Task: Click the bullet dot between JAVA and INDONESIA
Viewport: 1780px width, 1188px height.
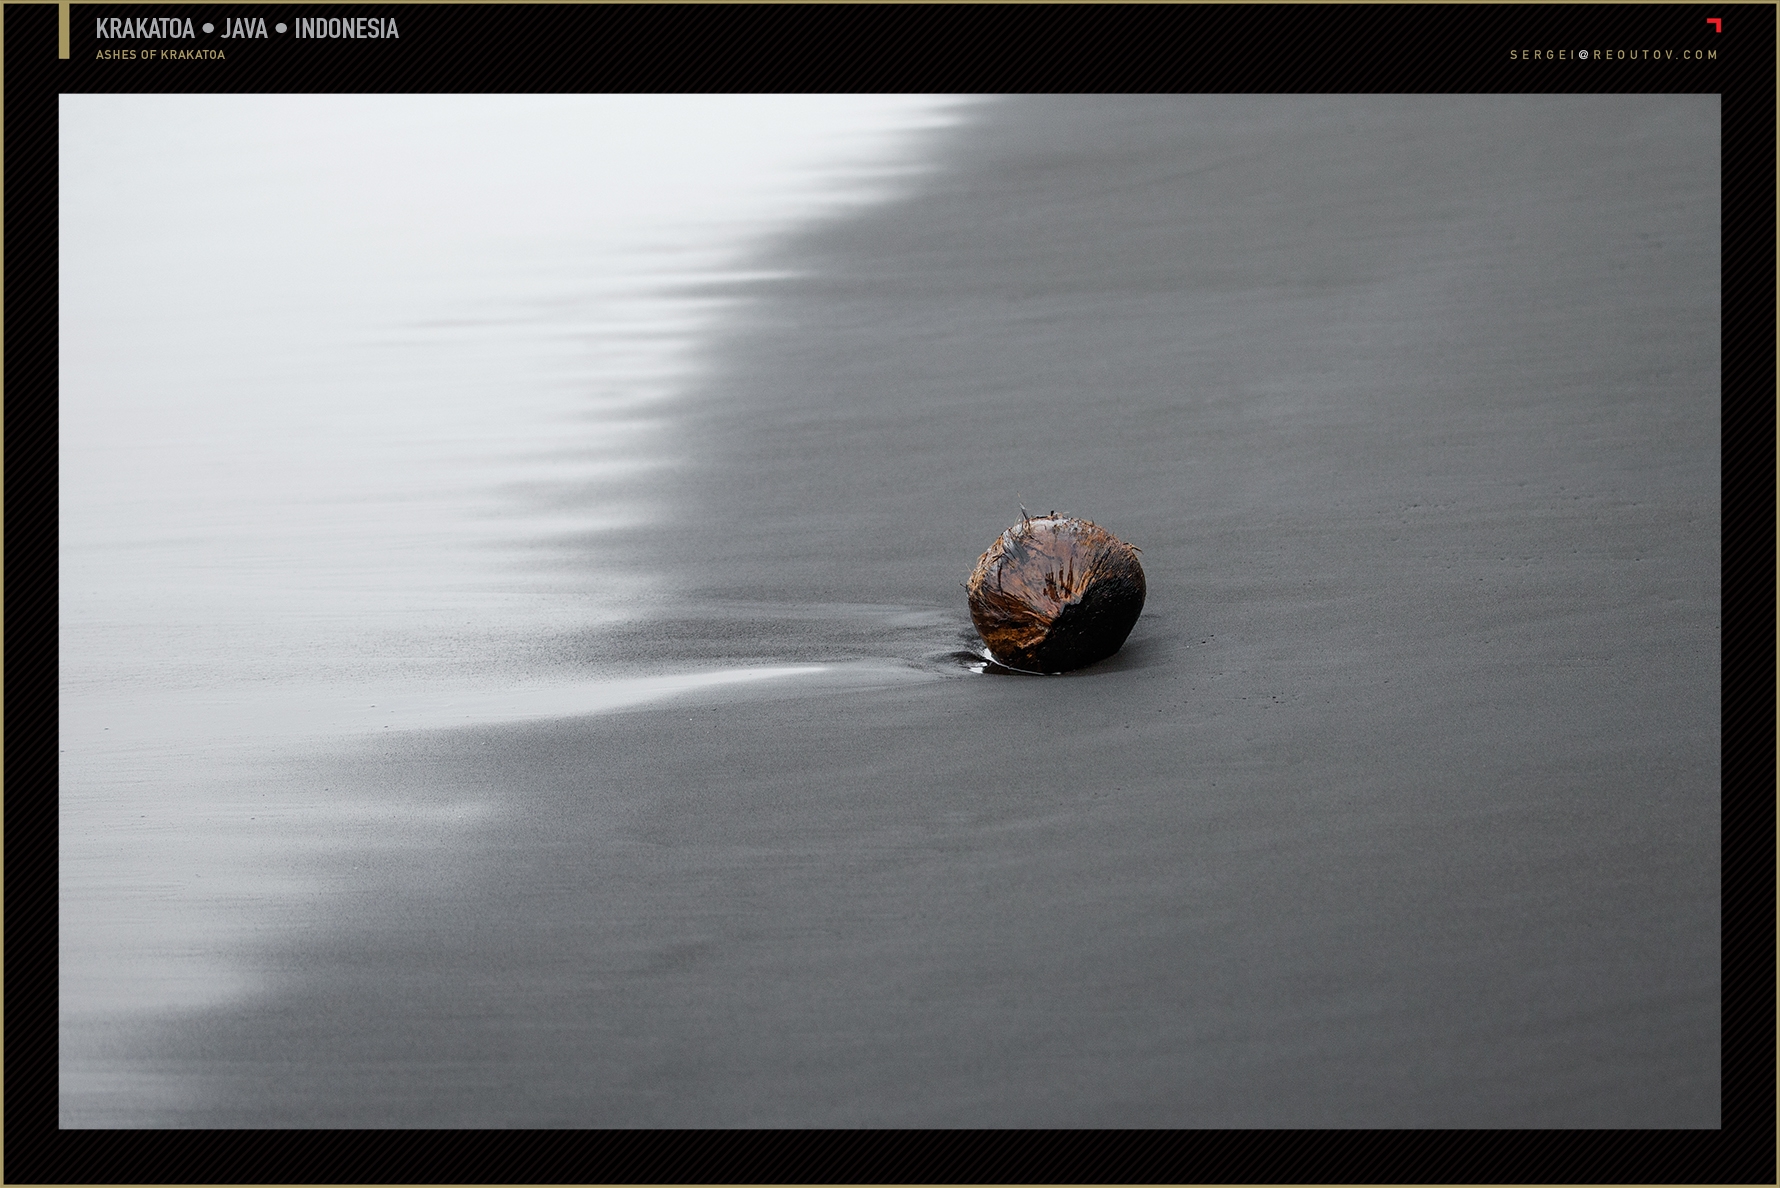Action: (281, 29)
